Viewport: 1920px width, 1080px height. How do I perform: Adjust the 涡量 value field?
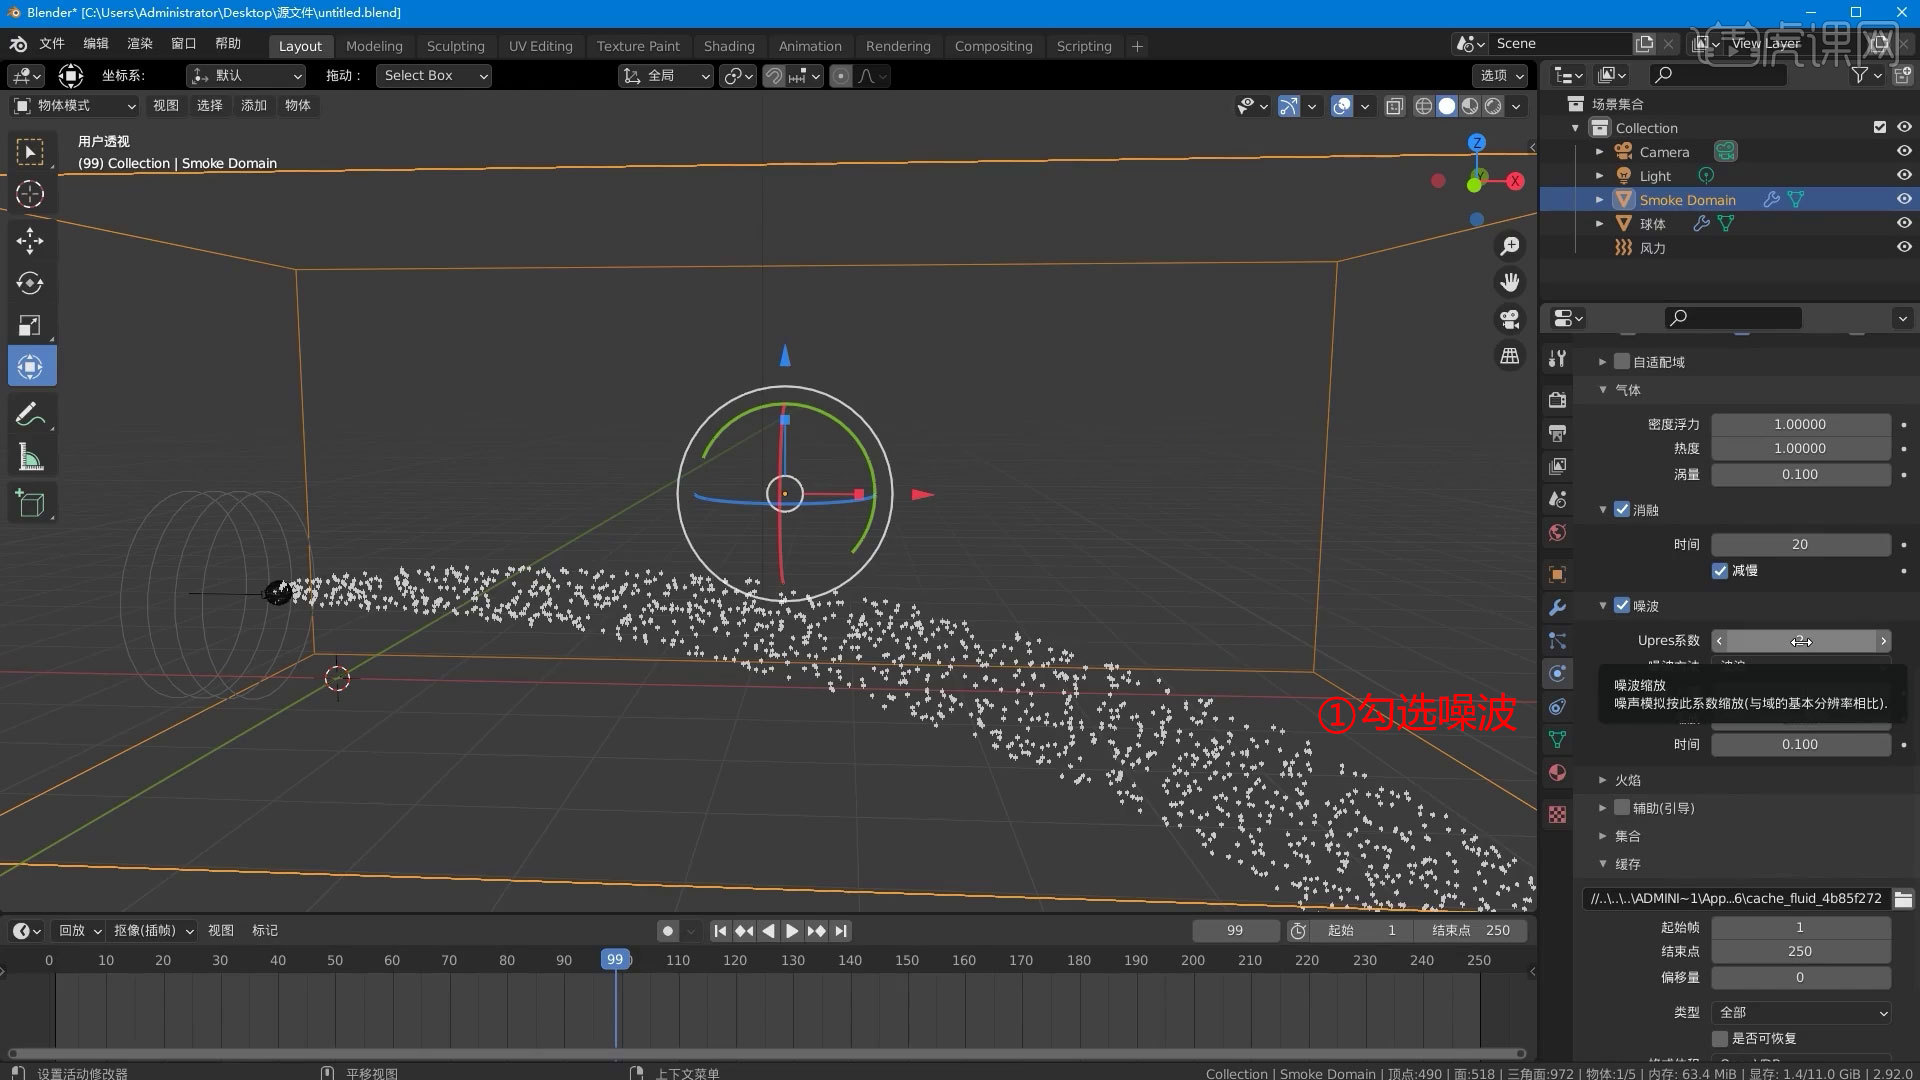pyautogui.click(x=1799, y=474)
